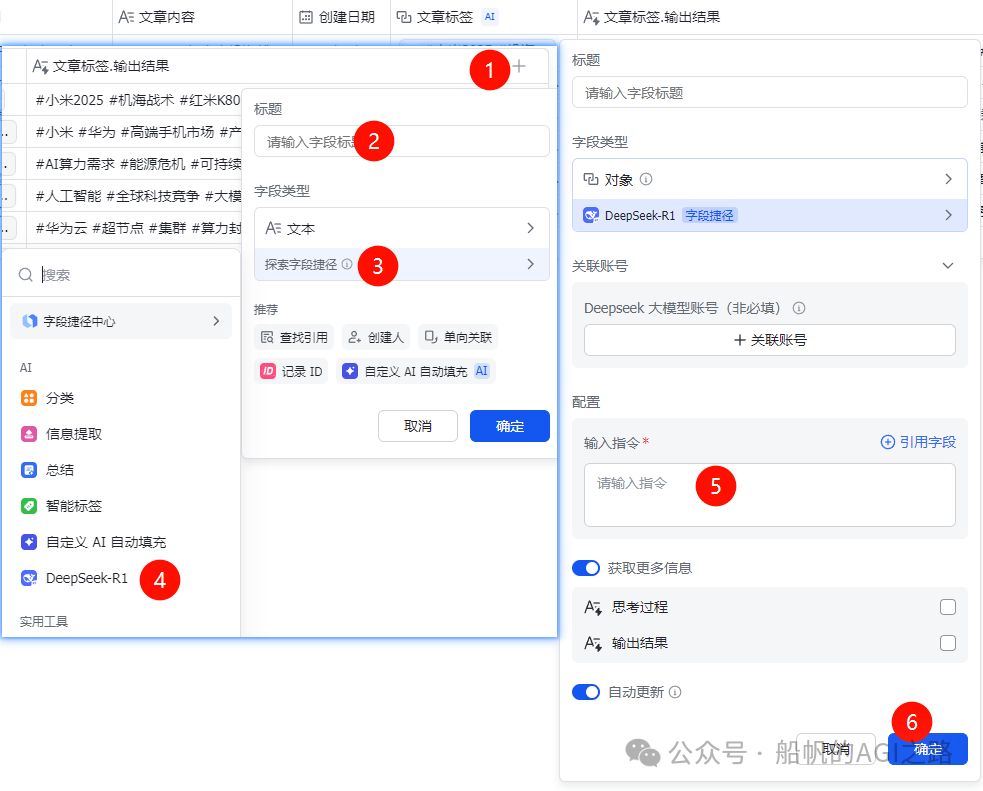Screen dimensions: 983x791
Task: Expand the 文本 field type row
Action: pyautogui.click(x=402, y=228)
